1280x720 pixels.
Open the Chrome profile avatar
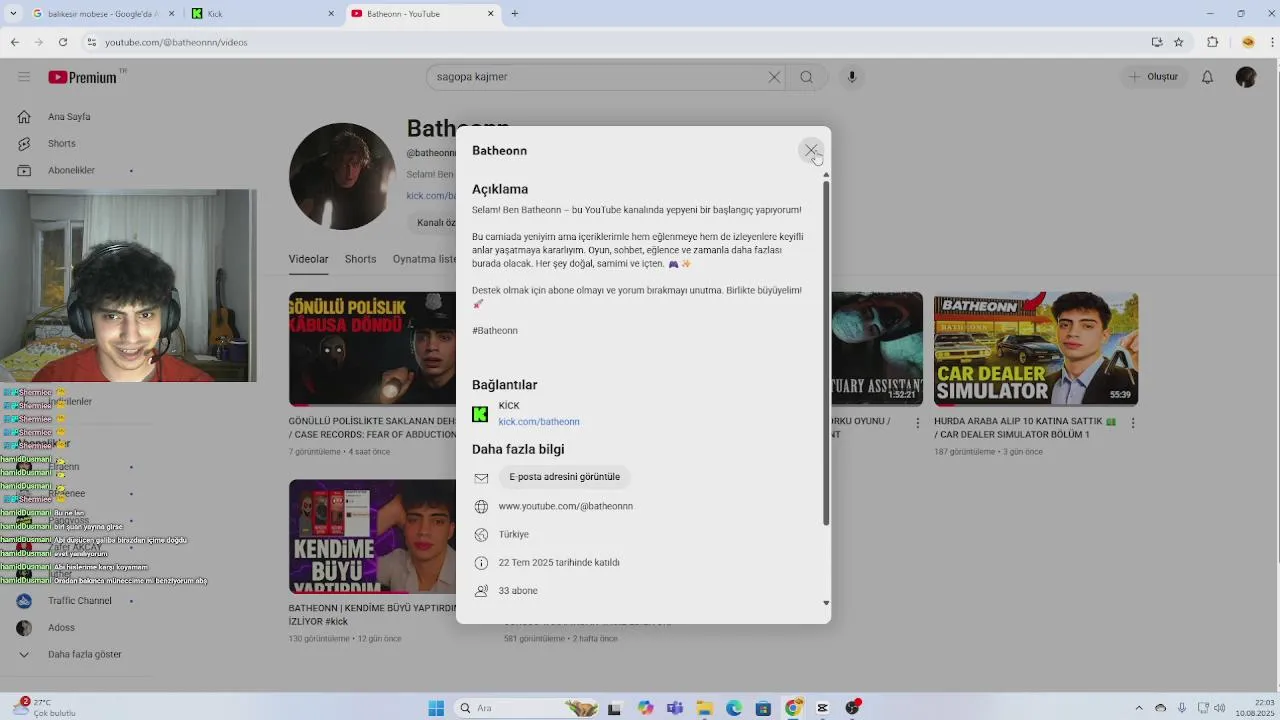[x=1248, y=42]
